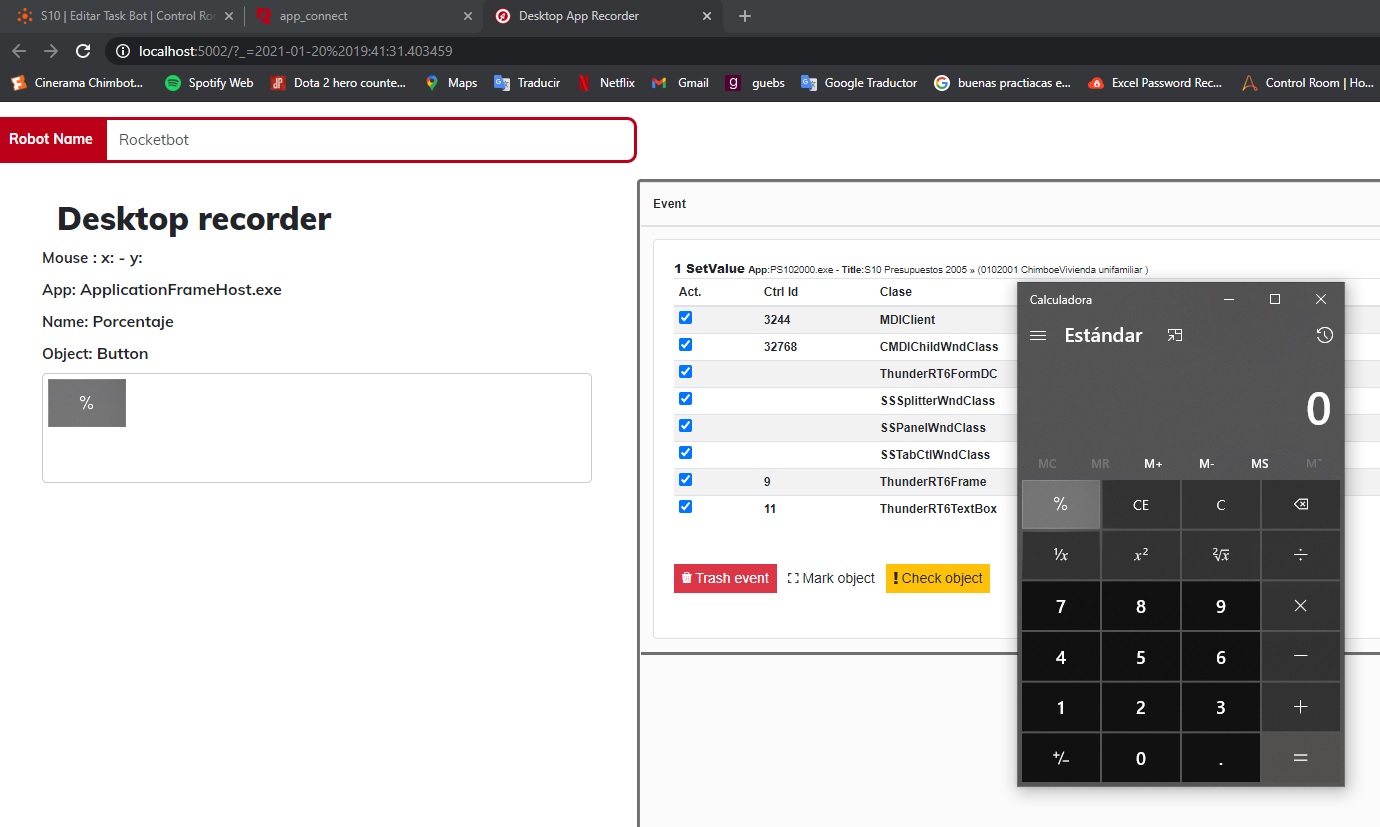Uncheck the SSPanelWndClass row checkbox
Image resolution: width=1380 pixels, height=827 pixels.
[685, 426]
